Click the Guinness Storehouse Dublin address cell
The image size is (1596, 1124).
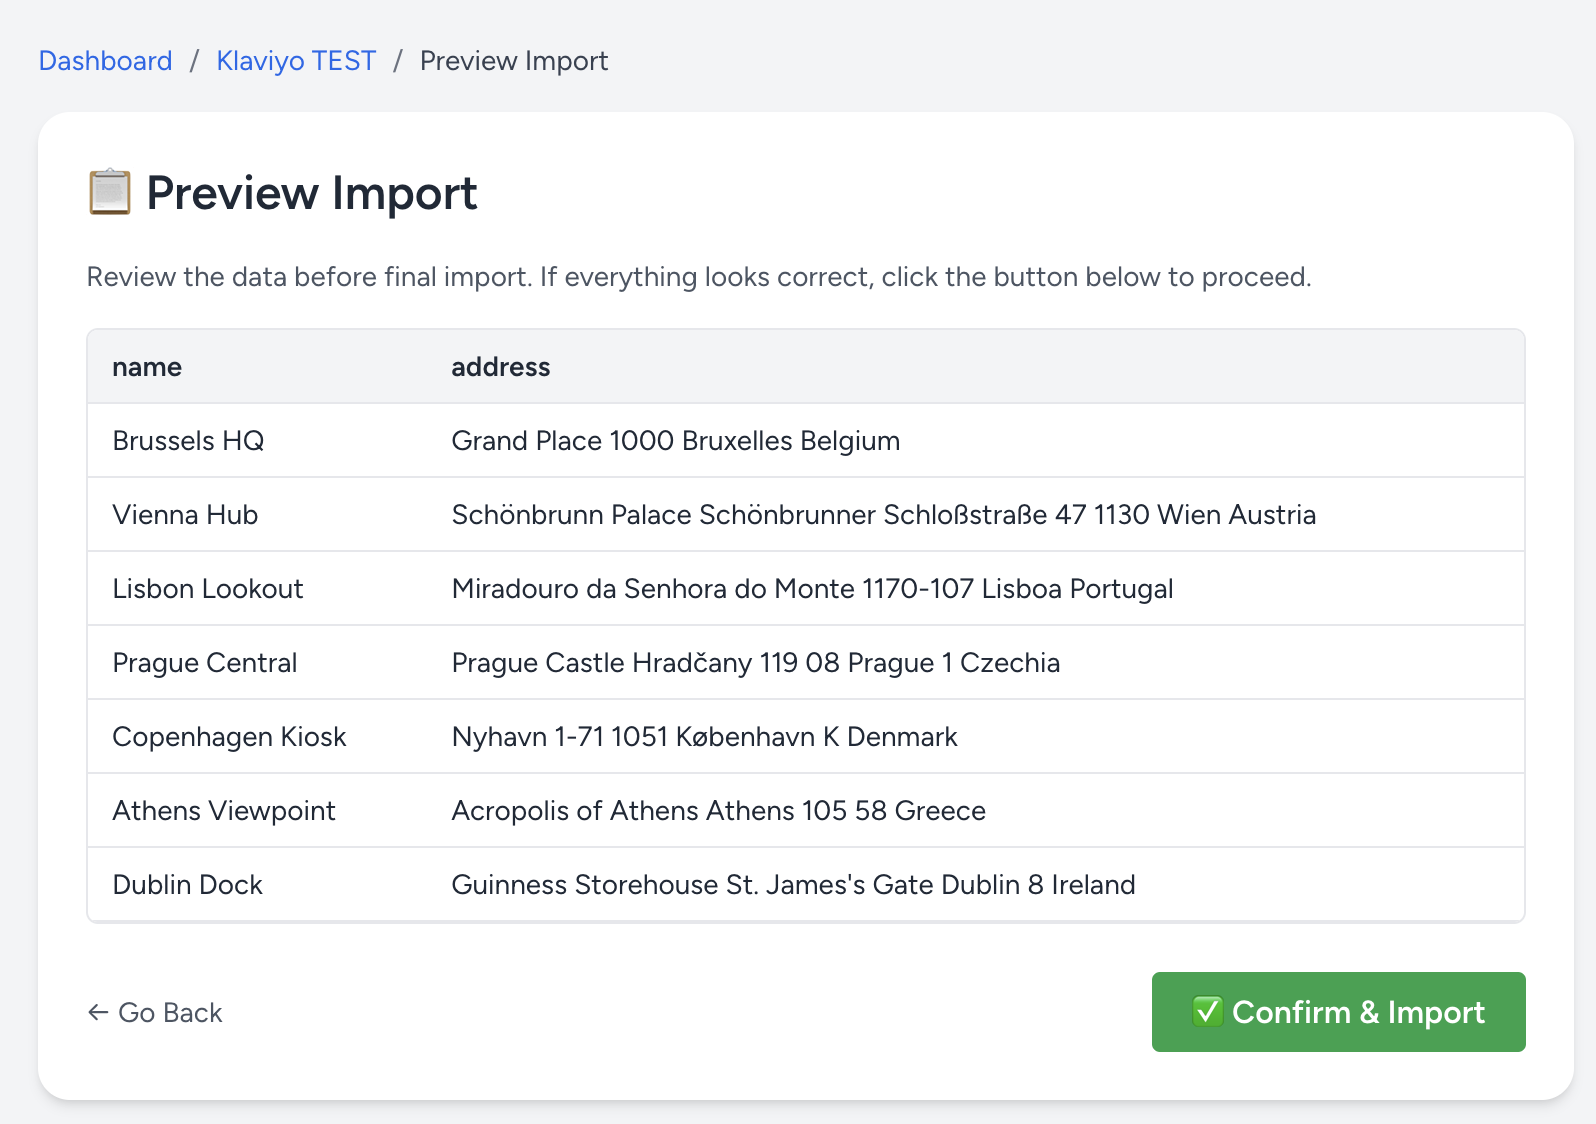coord(793,885)
